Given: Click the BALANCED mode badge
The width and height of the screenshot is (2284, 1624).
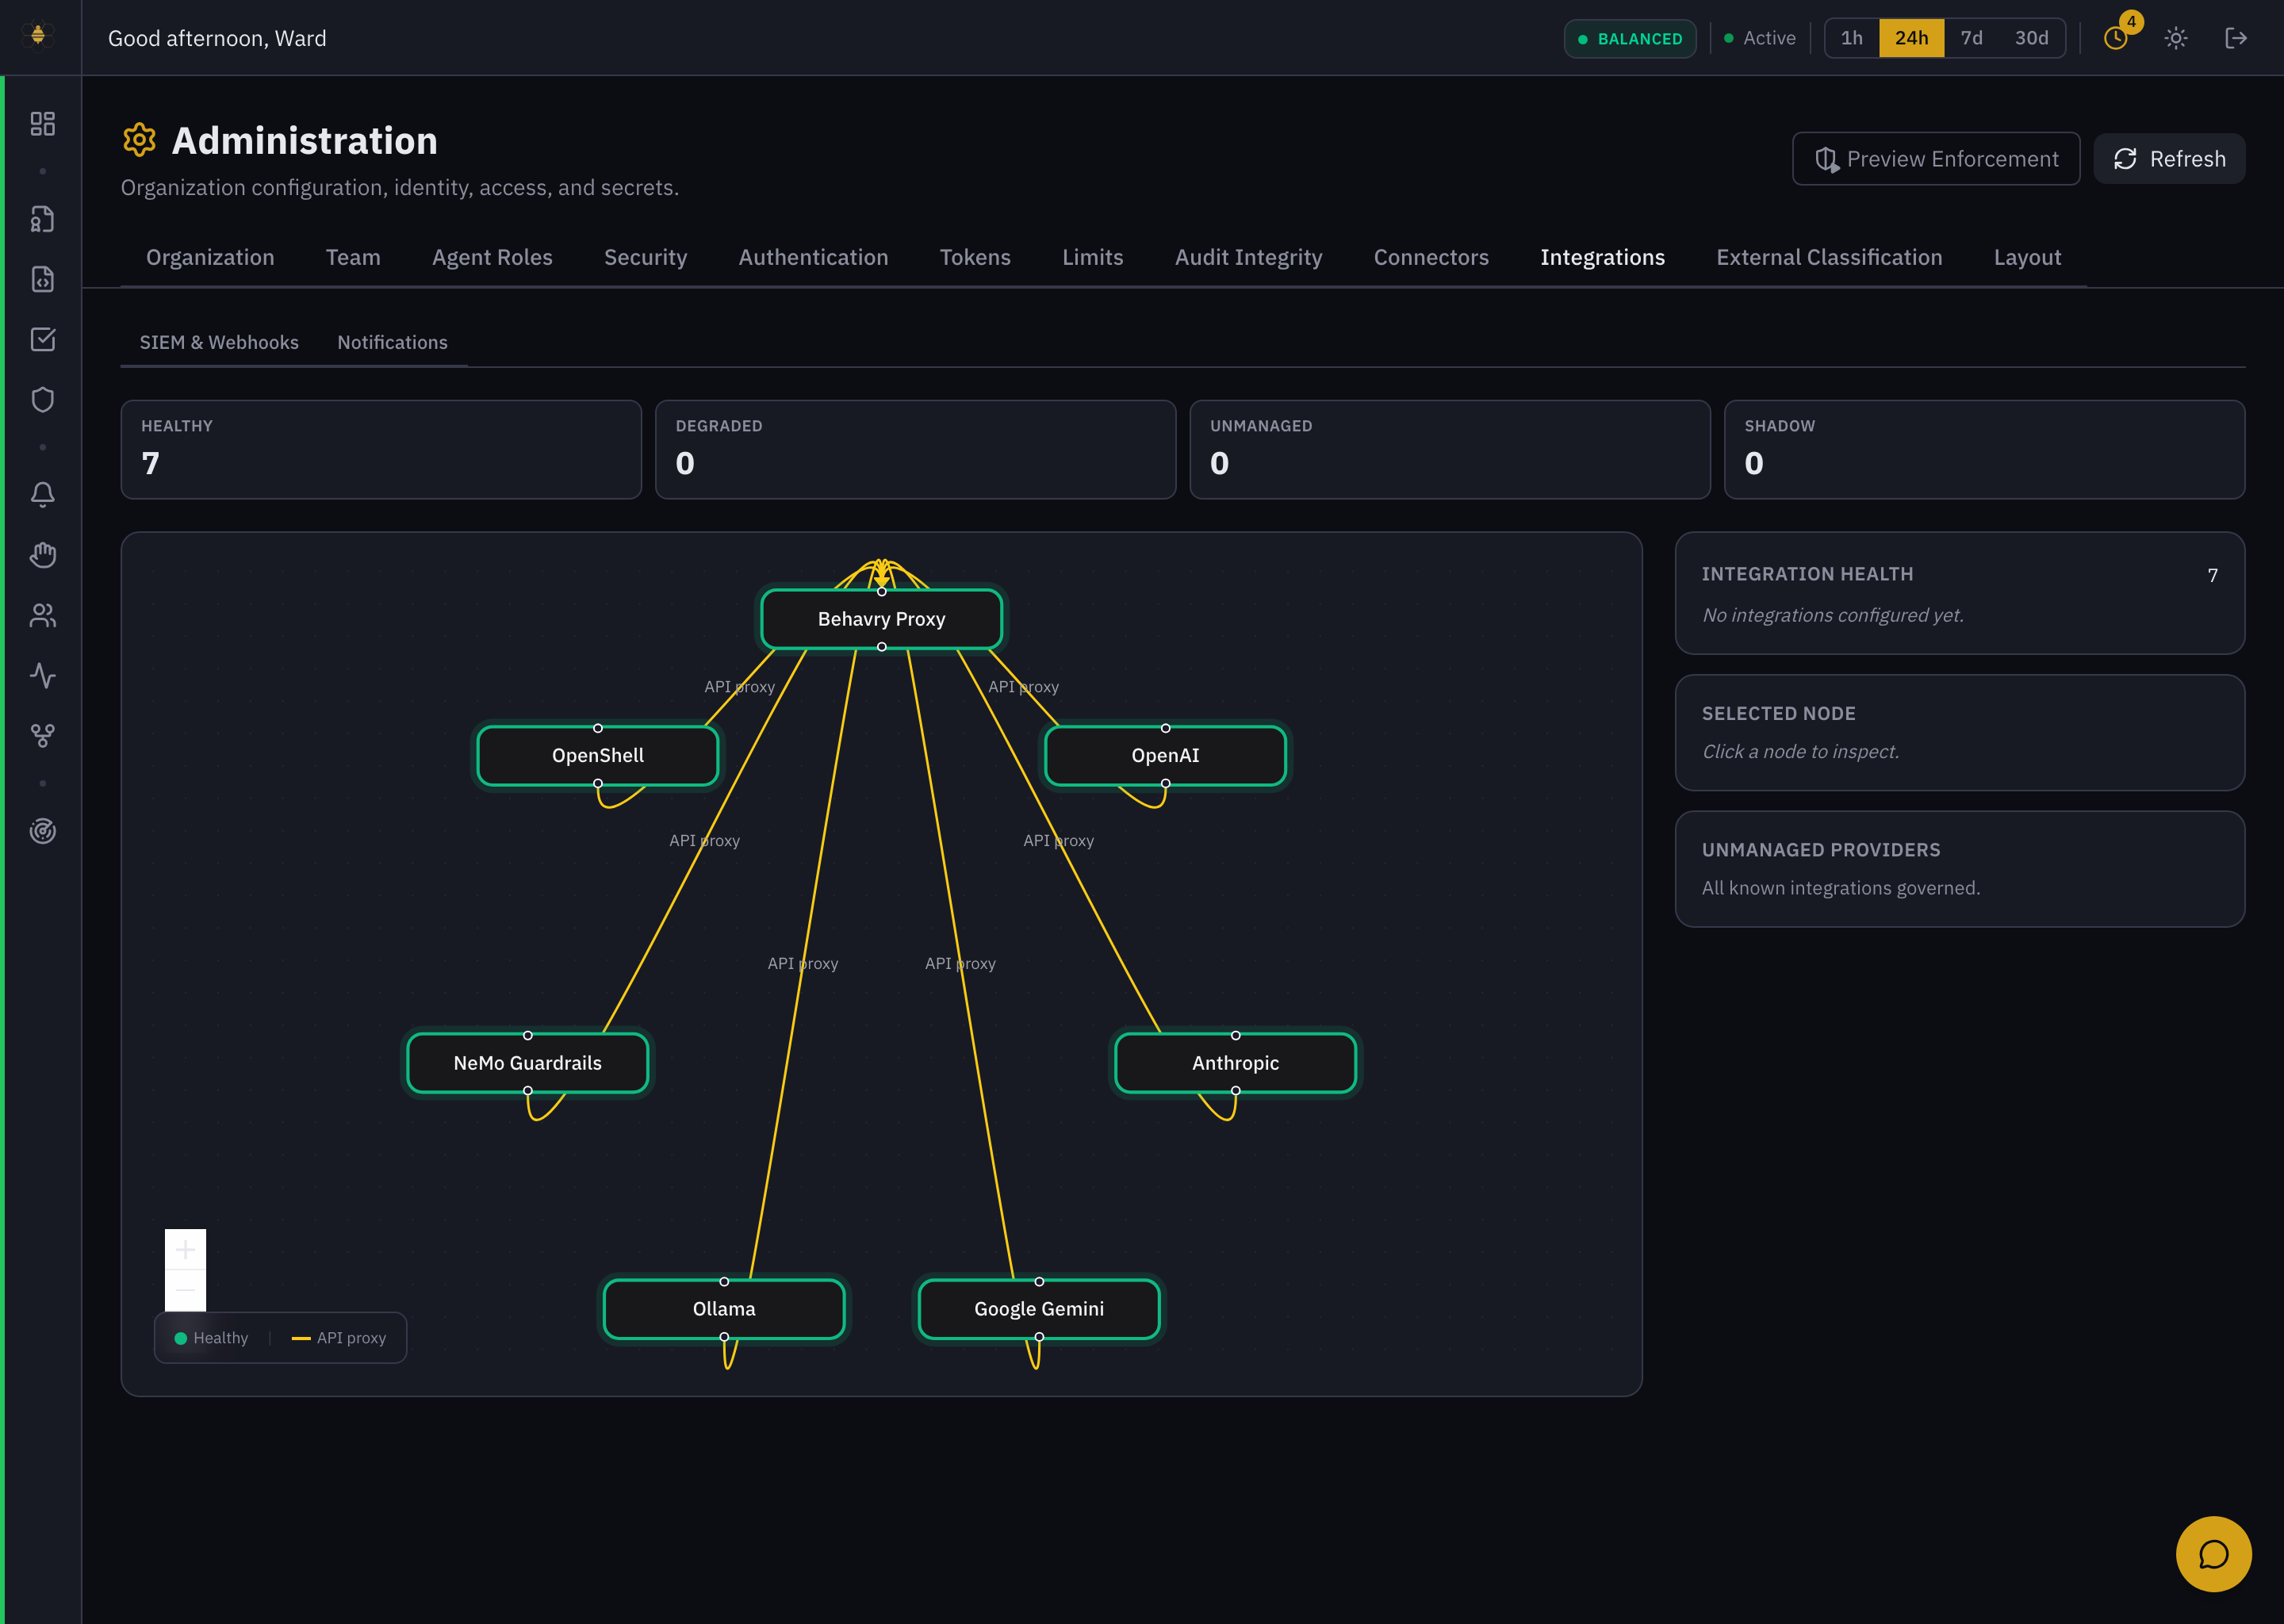Looking at the screenshot, I should 1629,38.
